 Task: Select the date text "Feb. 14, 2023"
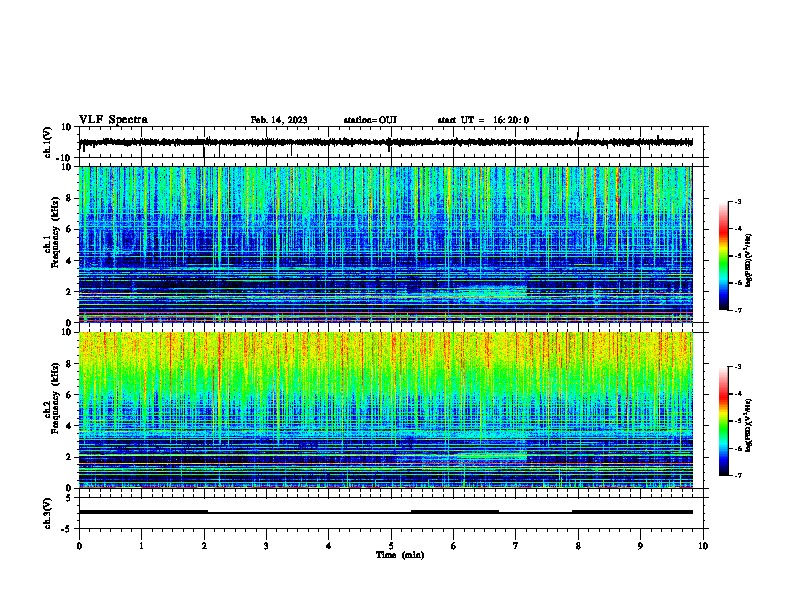pyautogui.click(x=279, y=120)
